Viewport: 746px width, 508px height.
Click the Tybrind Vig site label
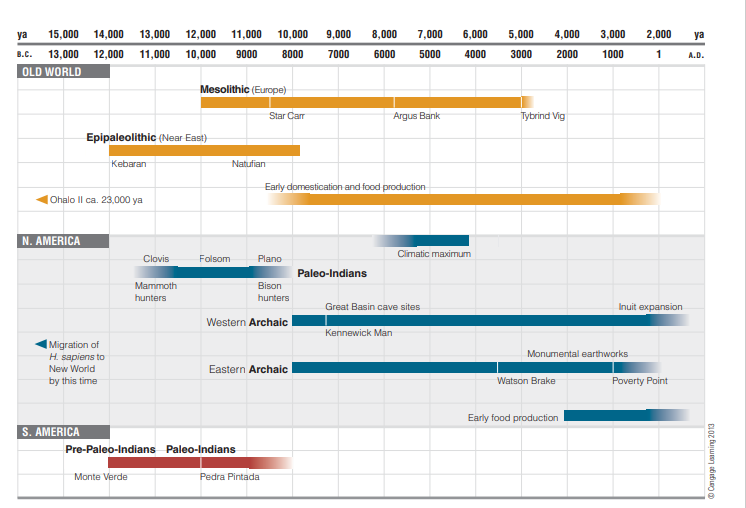(543, 116)
